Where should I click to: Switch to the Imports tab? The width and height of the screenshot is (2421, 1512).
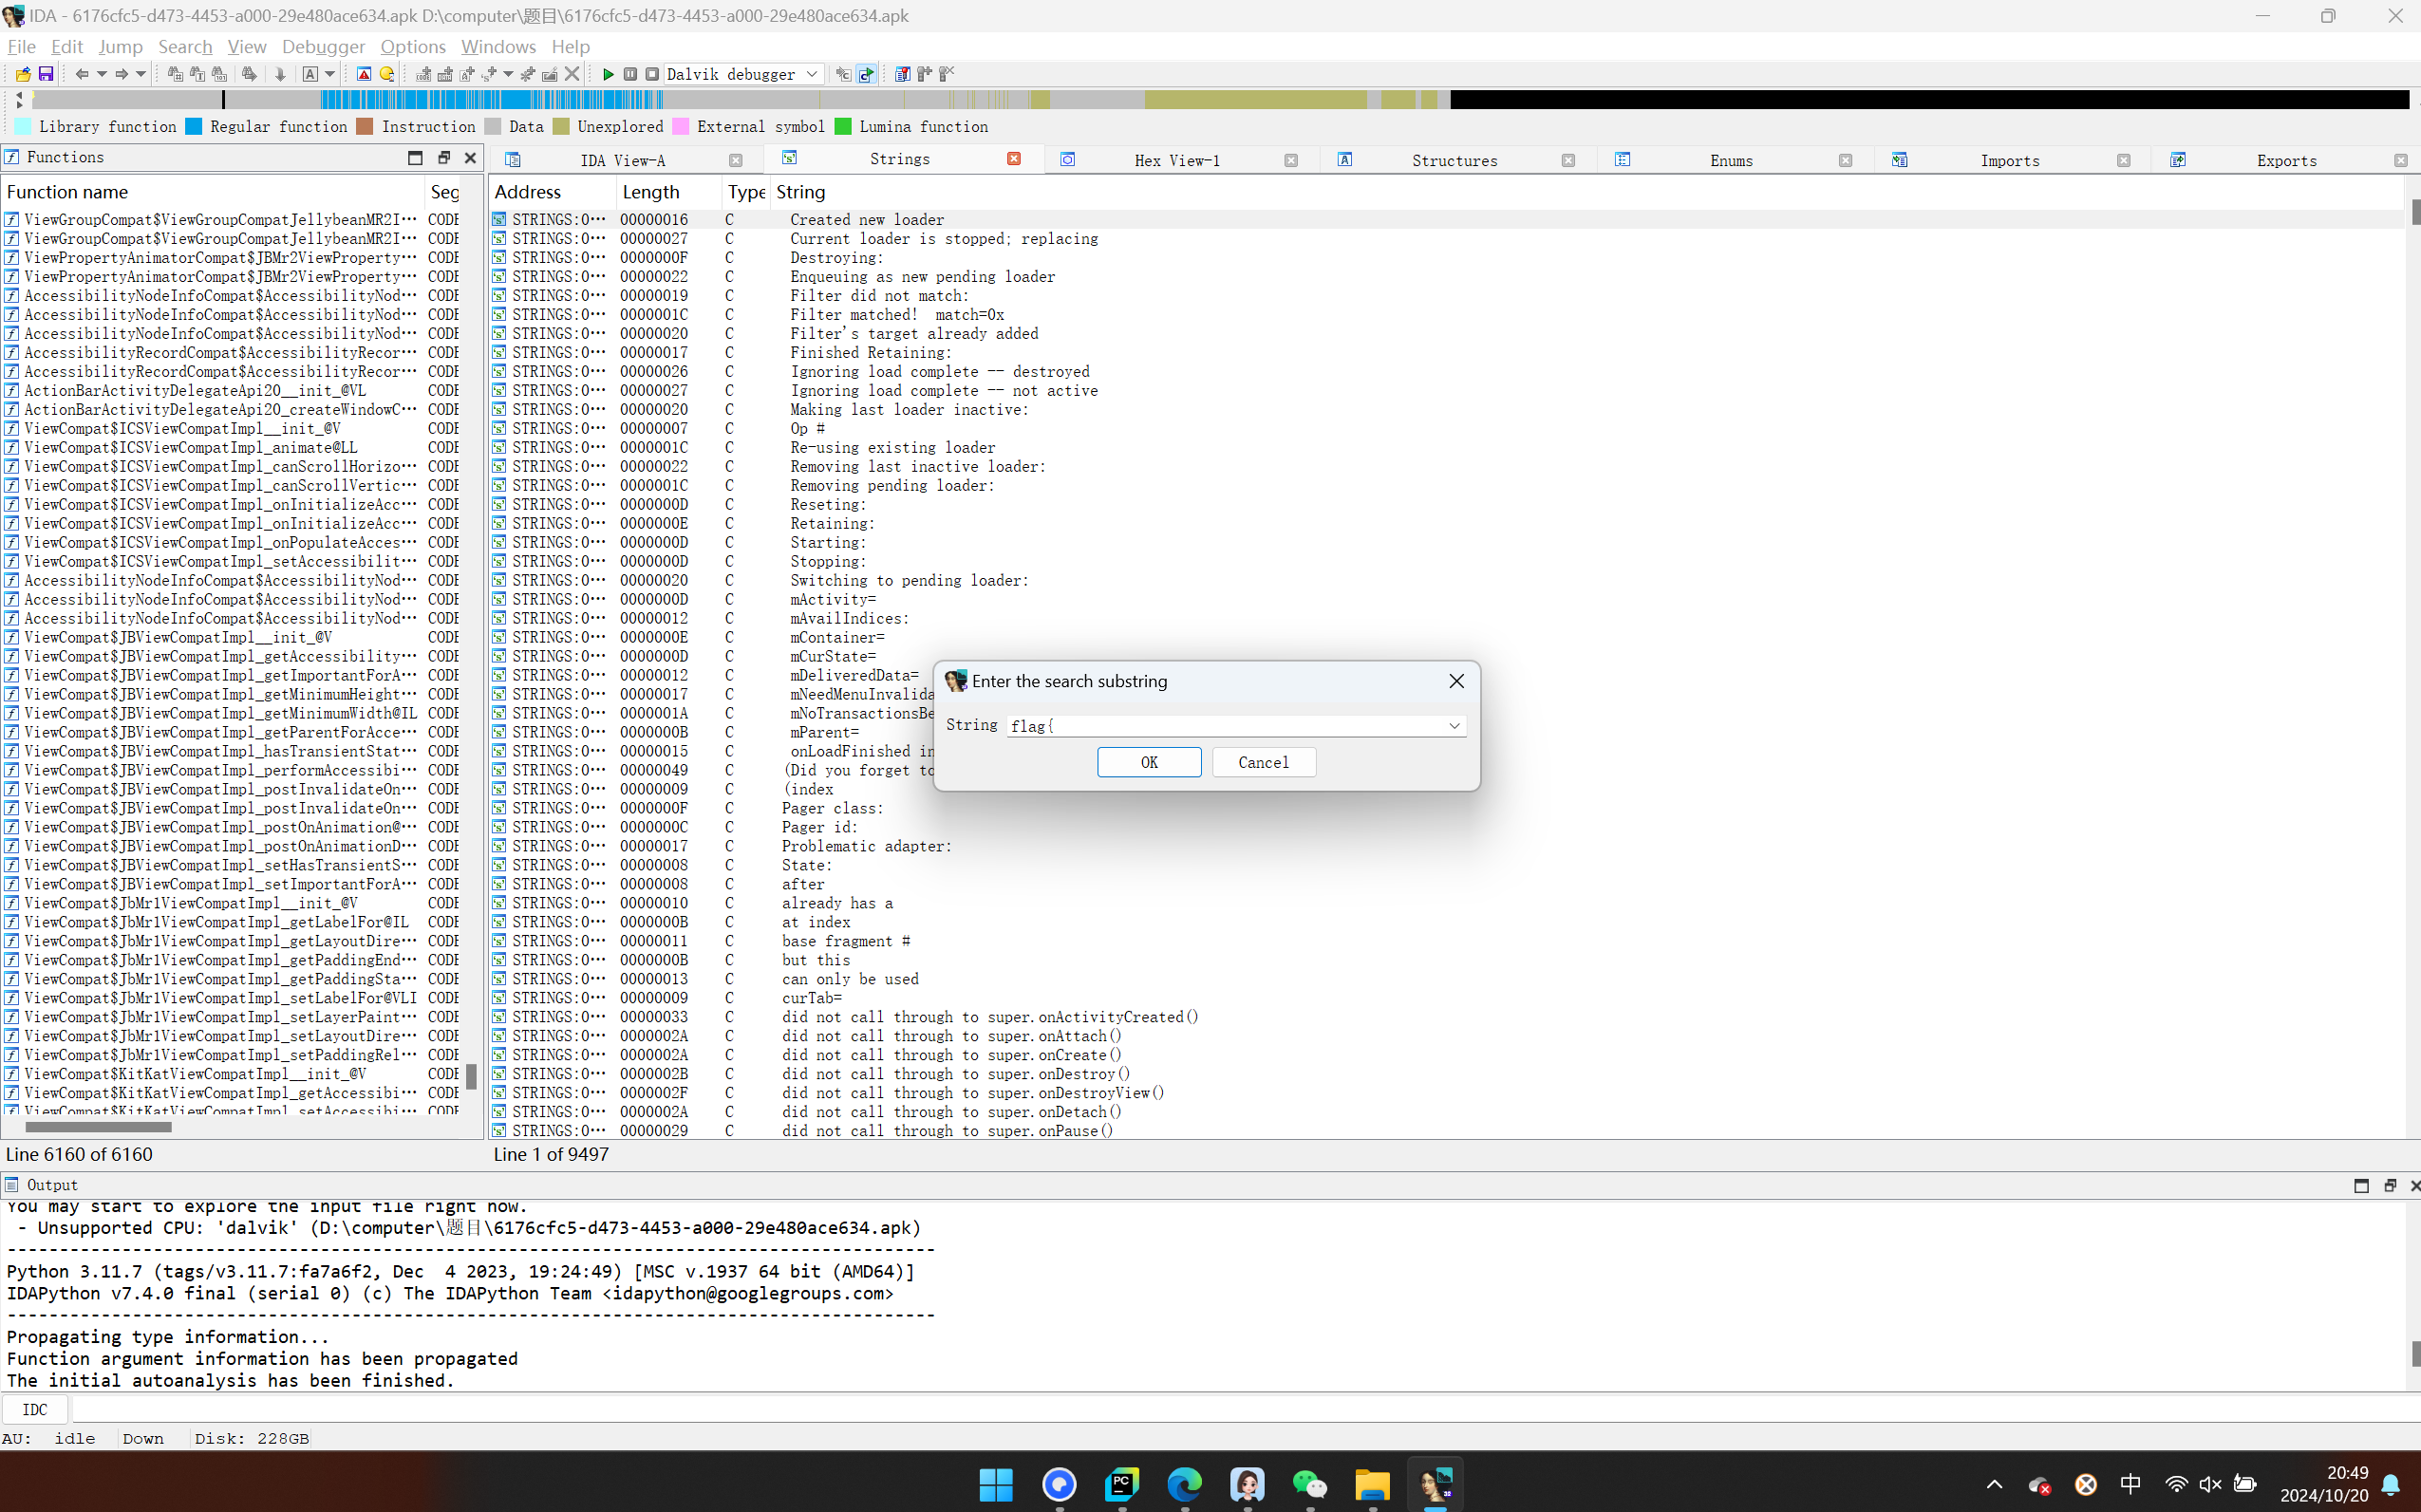2010,160
